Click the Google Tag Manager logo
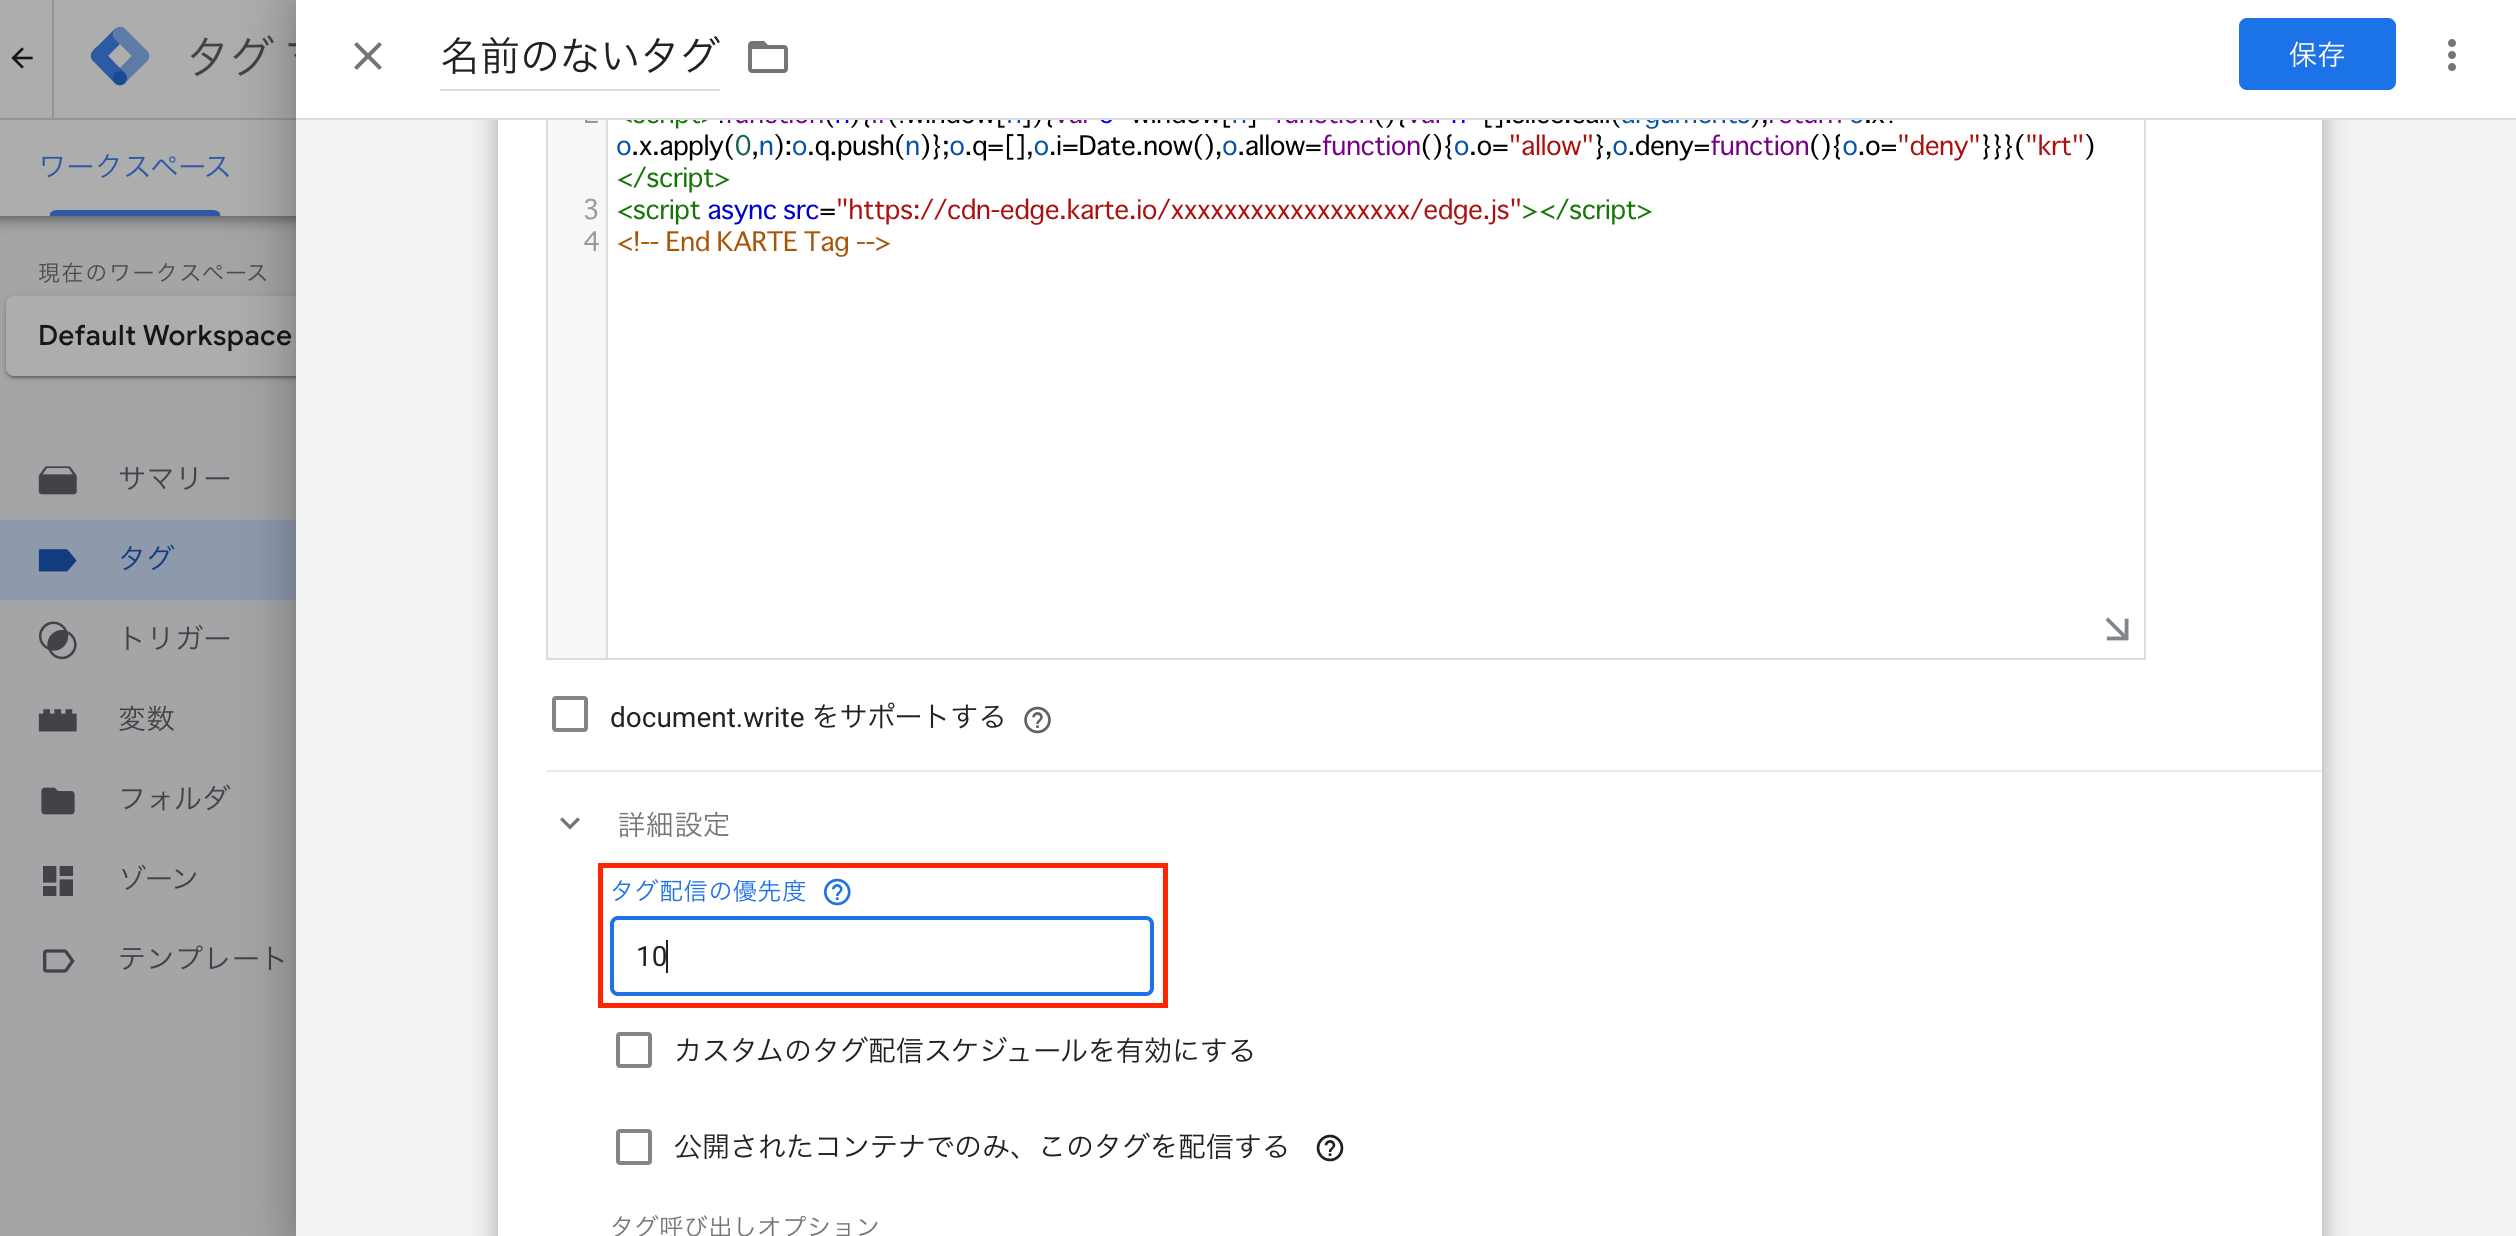The height and width of the screenshot is (1236, 2516). click(x=119, y=56)
